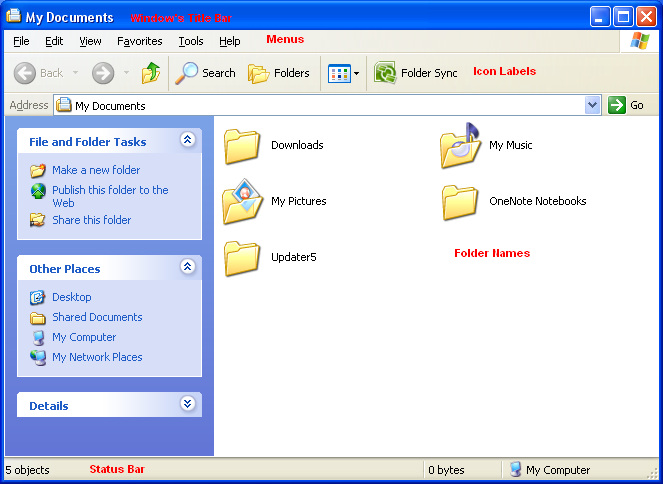Go up one folder level icon

[x=151, y=73]
